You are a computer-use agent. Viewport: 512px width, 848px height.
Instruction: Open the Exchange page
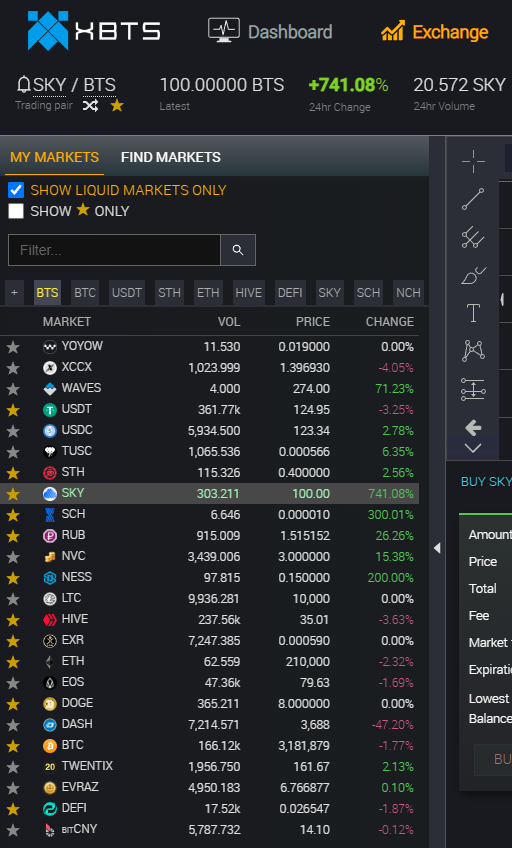click(435, 31)
